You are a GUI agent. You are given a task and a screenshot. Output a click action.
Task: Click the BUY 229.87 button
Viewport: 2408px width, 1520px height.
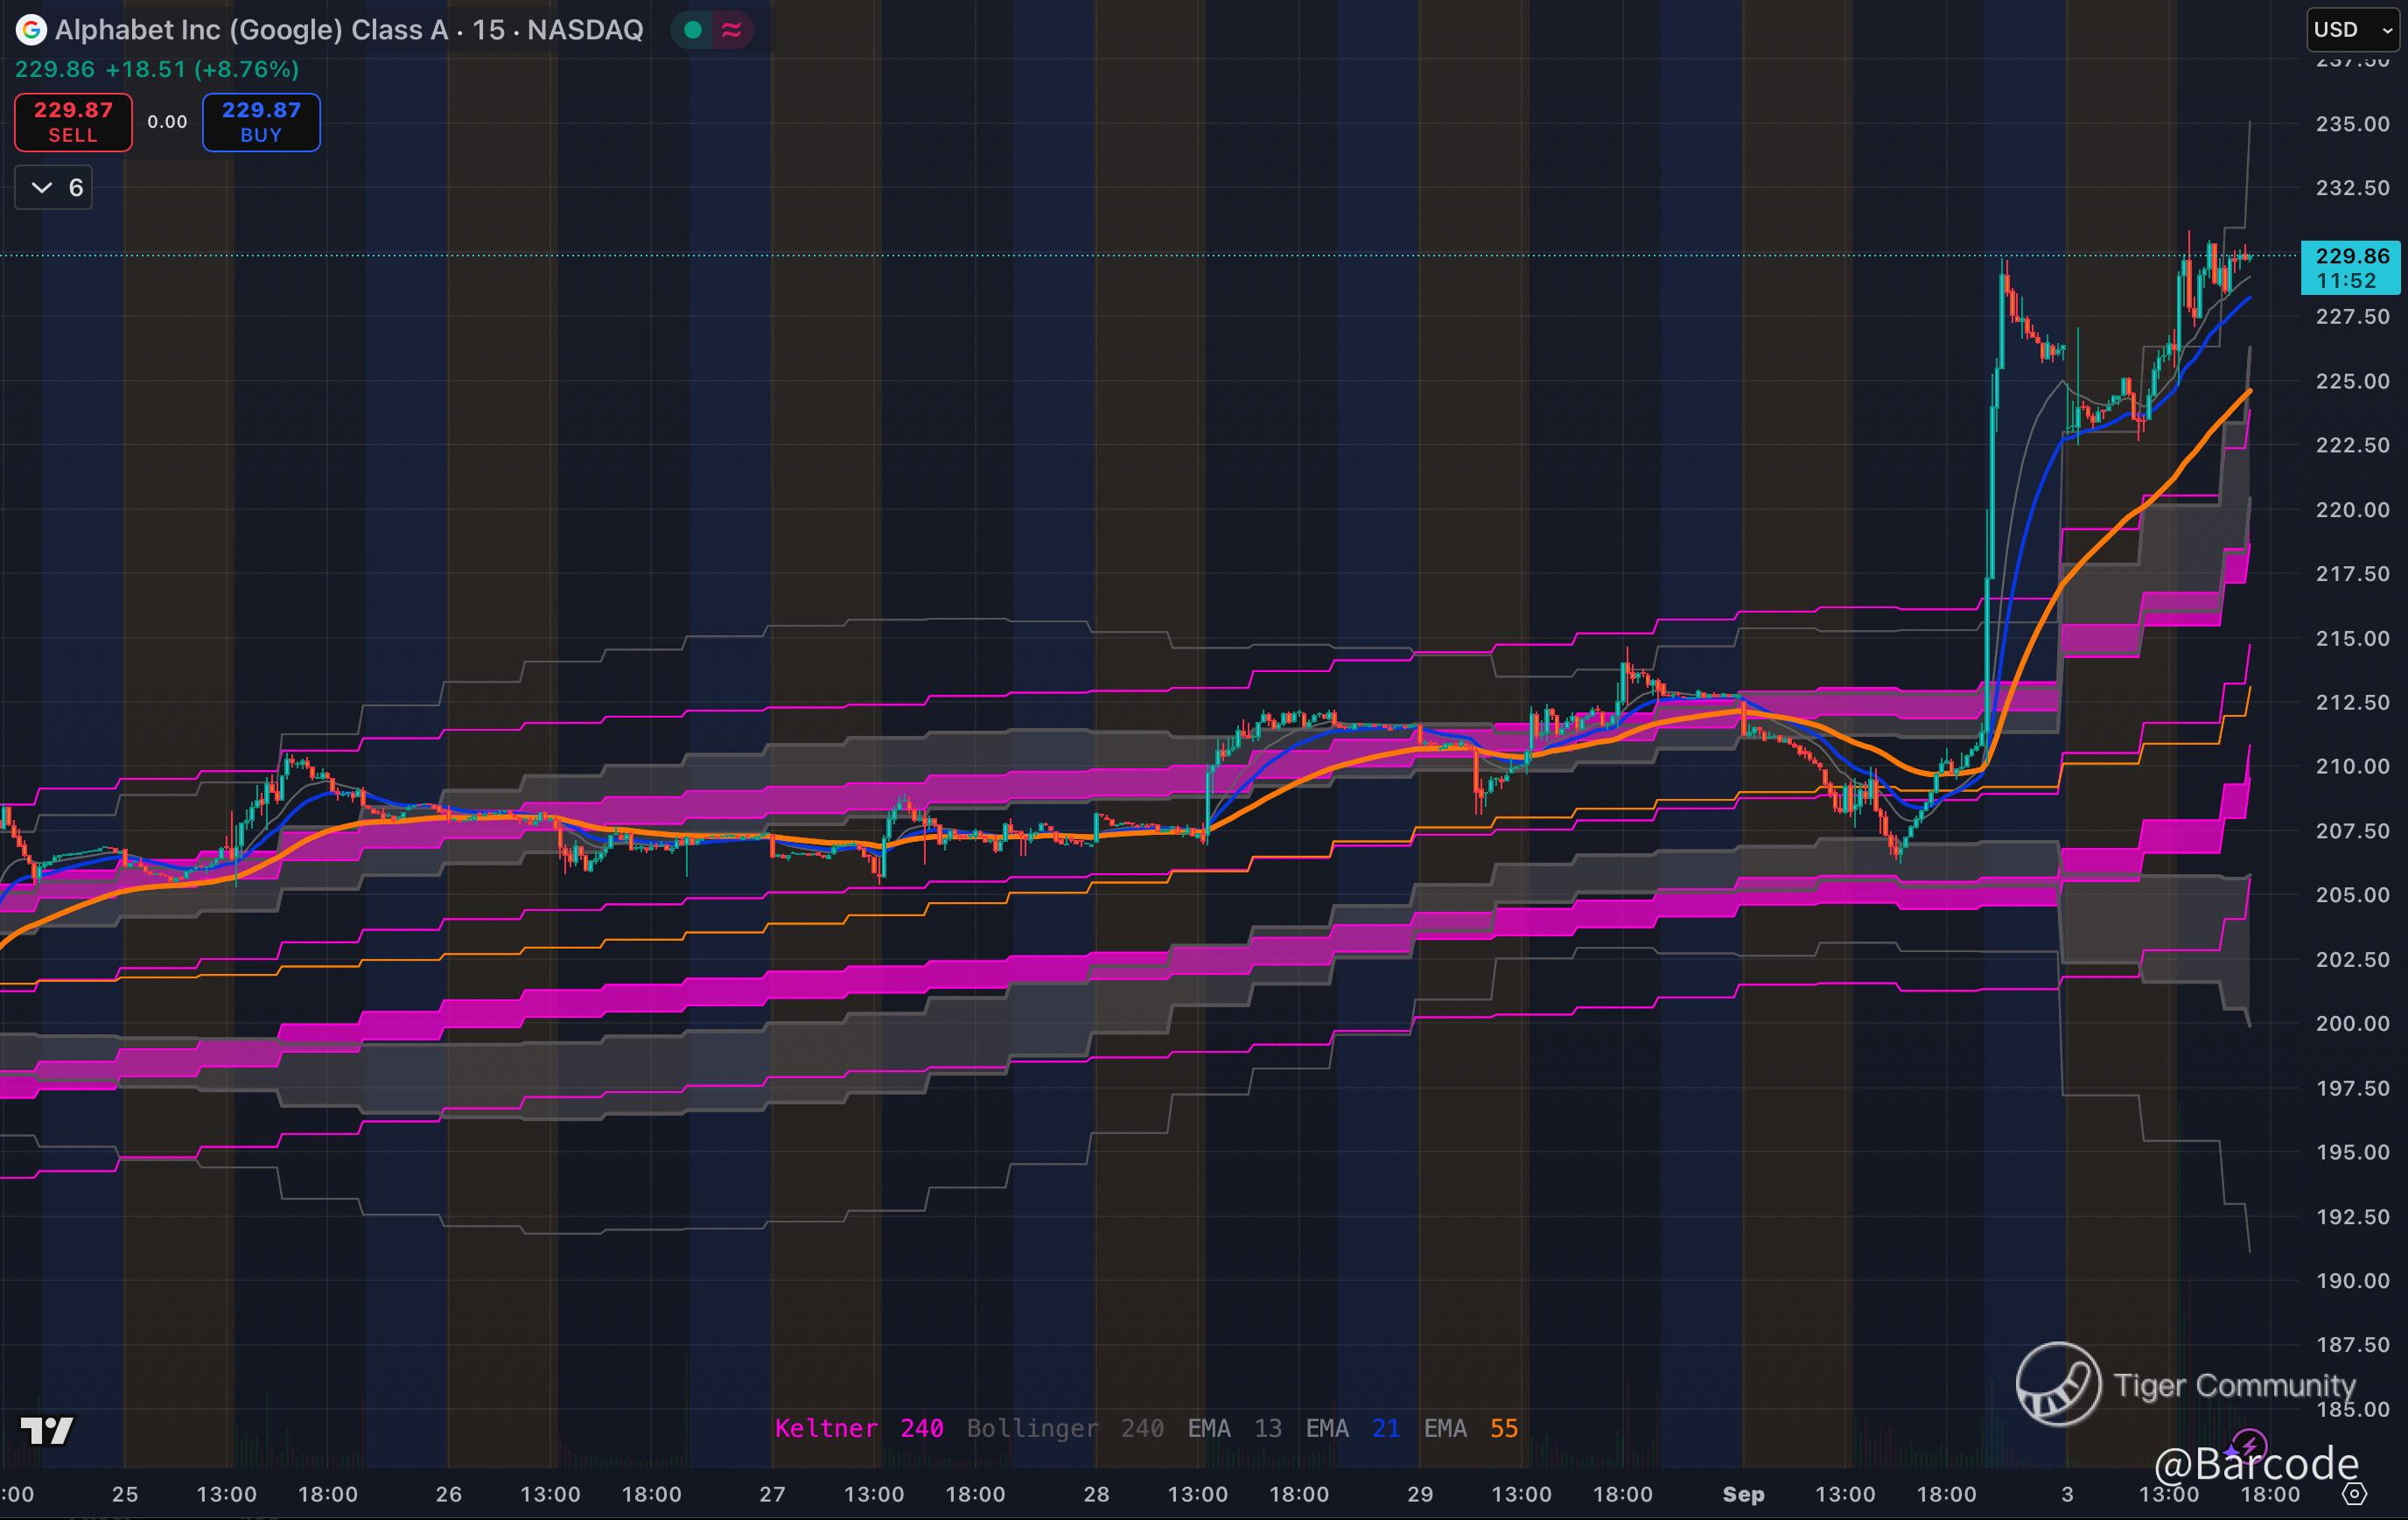pyautogui.click(x=261, y=122)
